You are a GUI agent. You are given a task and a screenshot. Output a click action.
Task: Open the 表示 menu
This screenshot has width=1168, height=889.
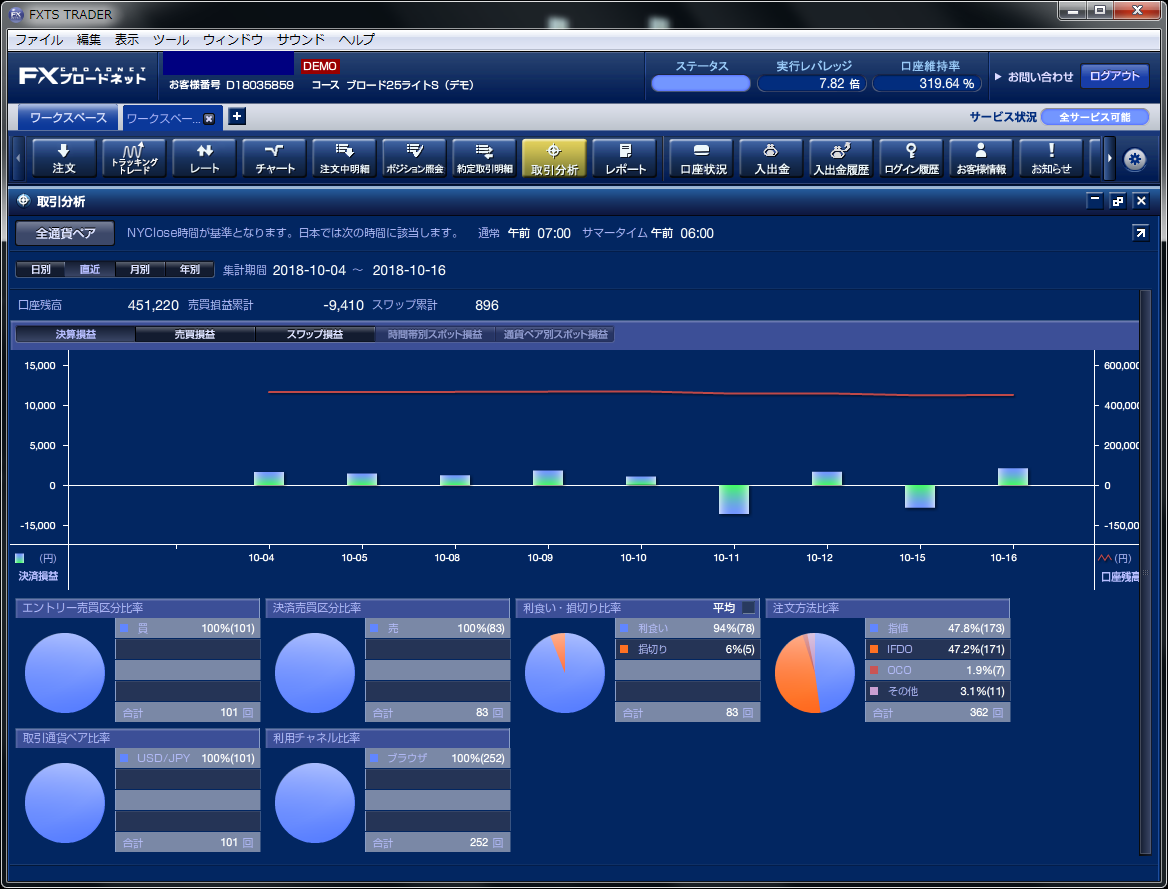tap(127, 39)
